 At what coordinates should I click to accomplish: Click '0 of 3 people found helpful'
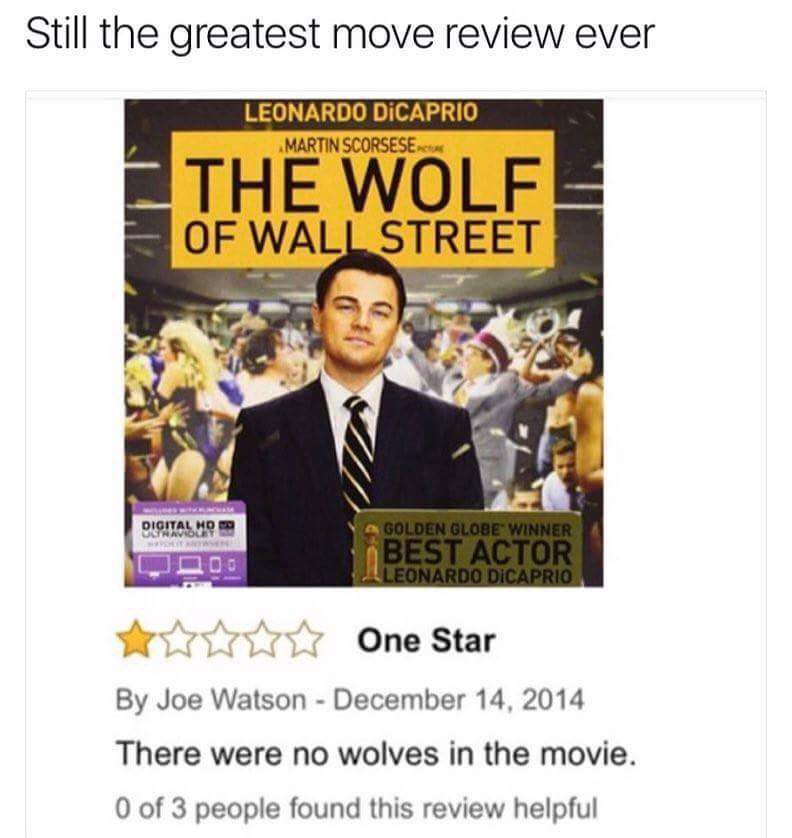[x=356, y=808]
